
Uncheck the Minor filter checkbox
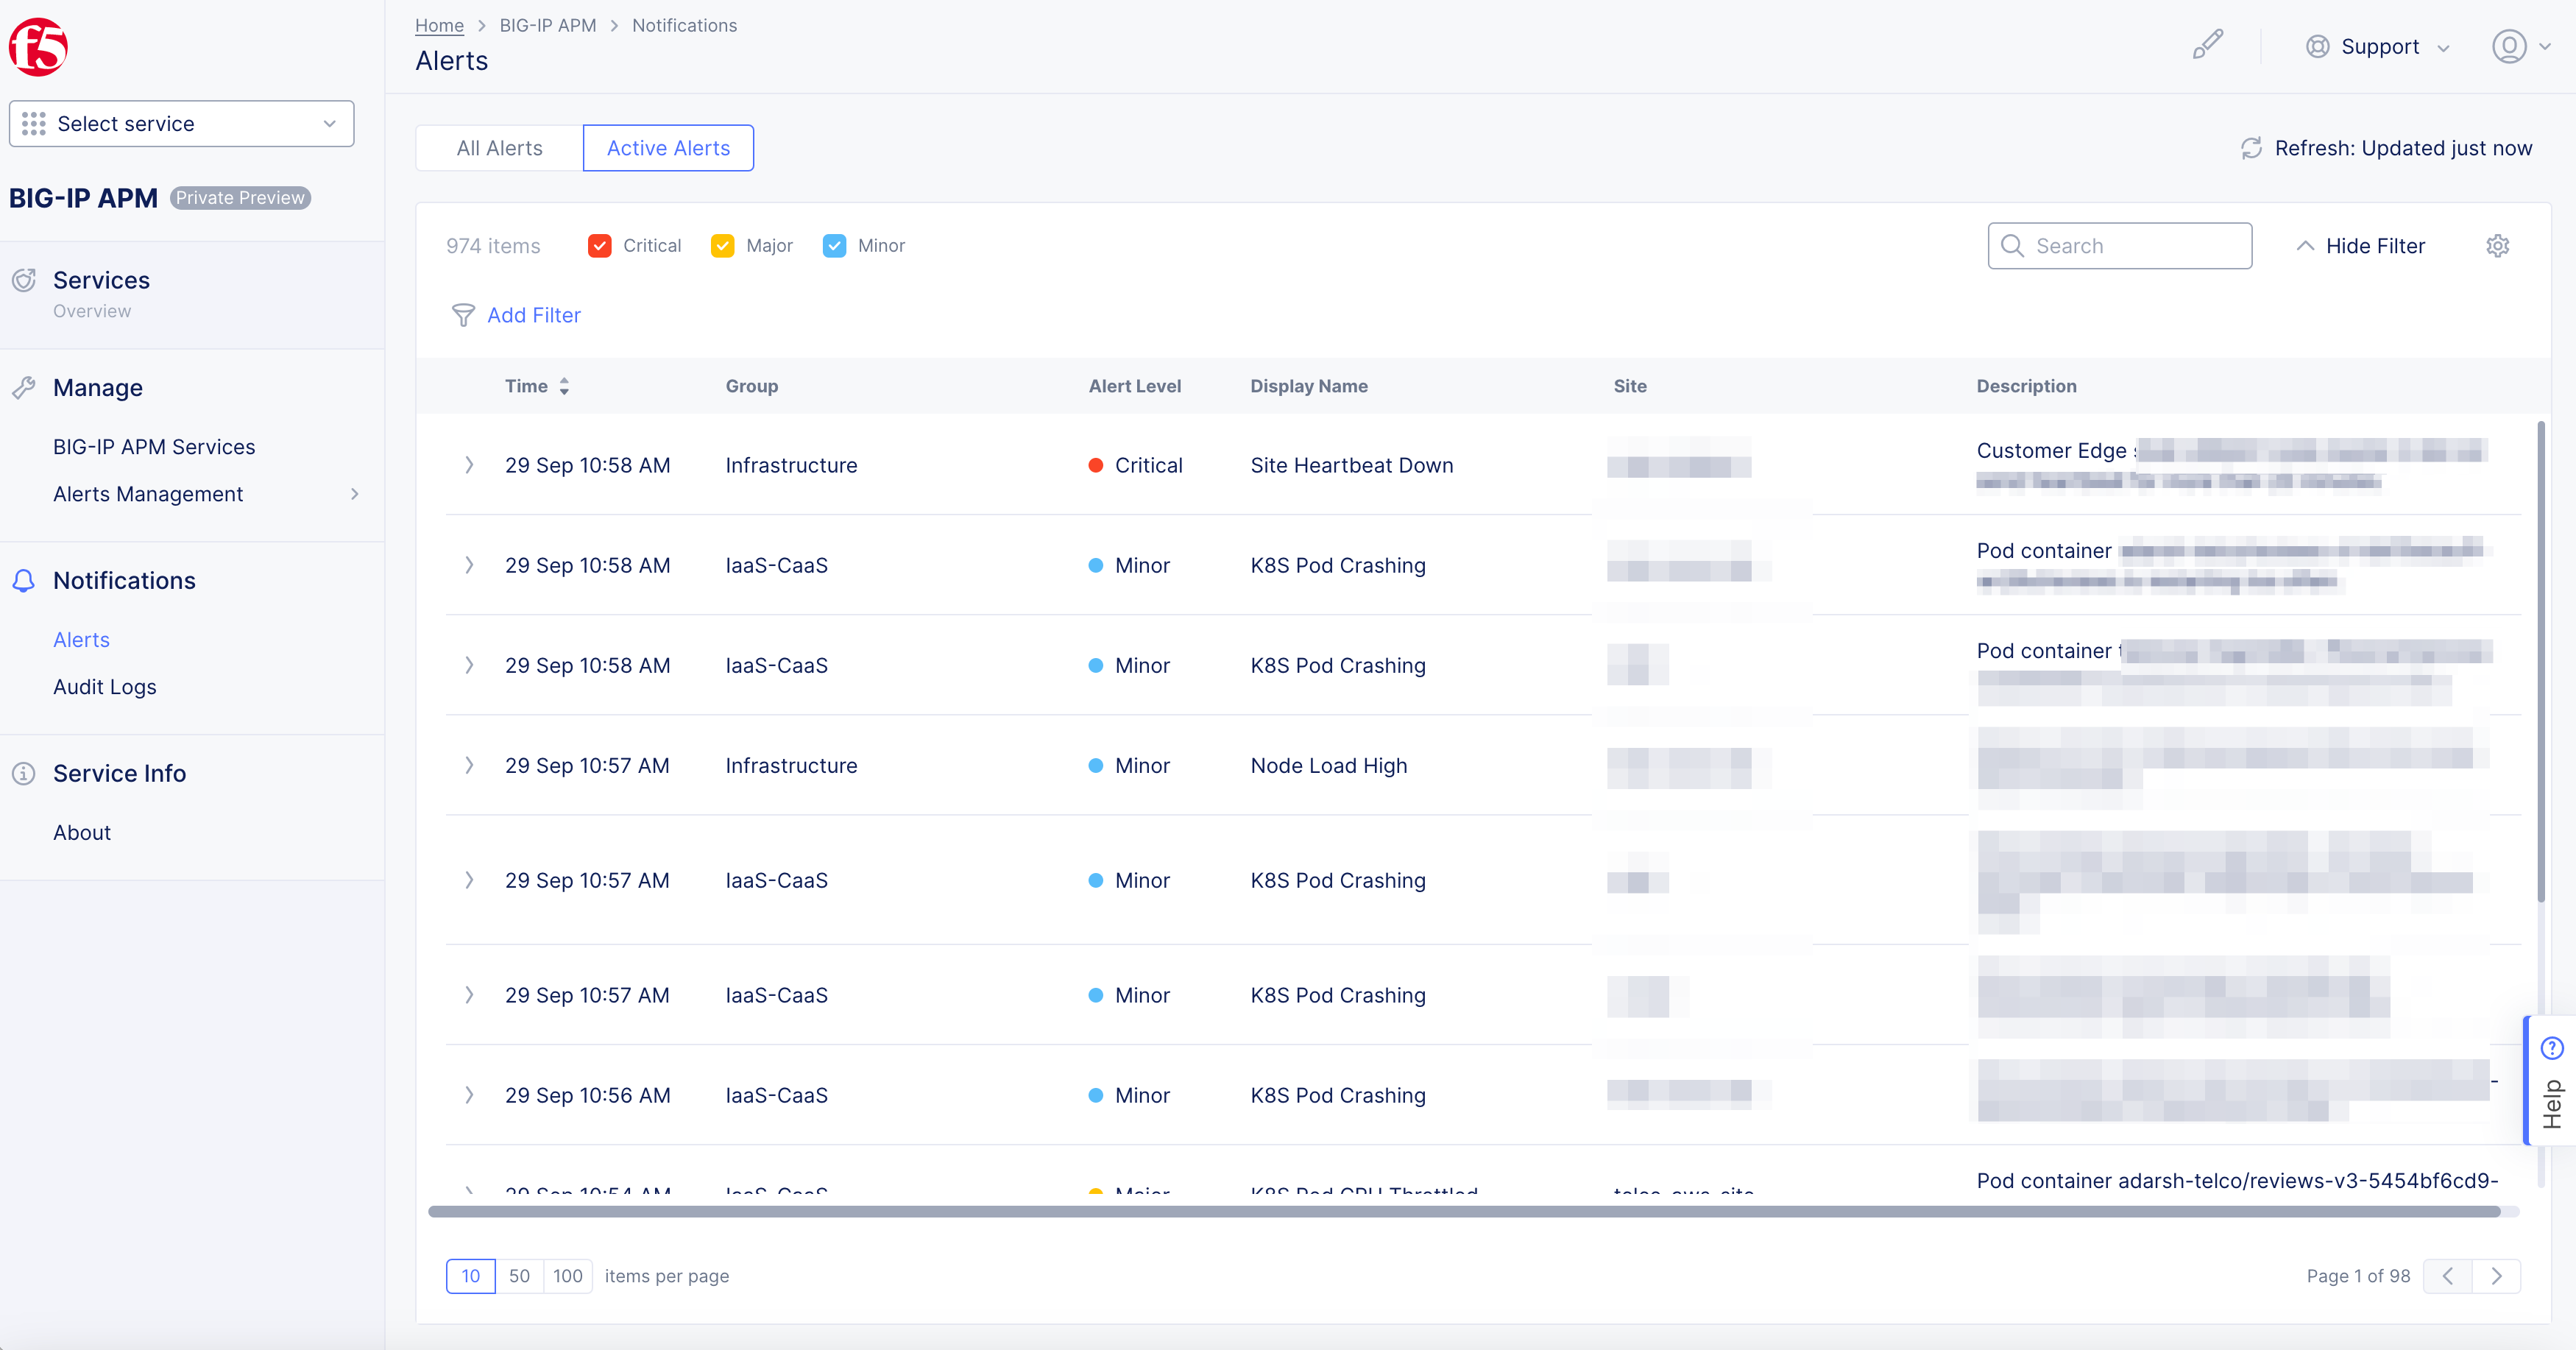(834, 246)
